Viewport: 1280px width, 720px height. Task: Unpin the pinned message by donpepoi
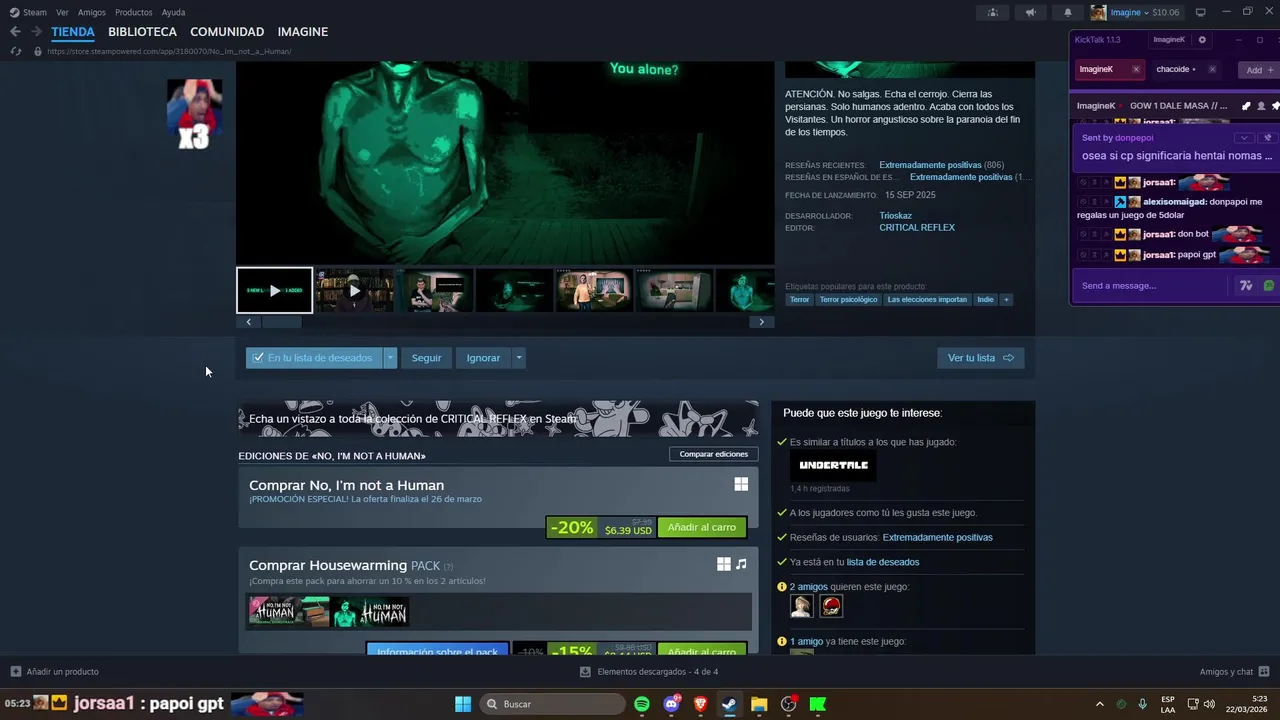tap(1267, 137)
